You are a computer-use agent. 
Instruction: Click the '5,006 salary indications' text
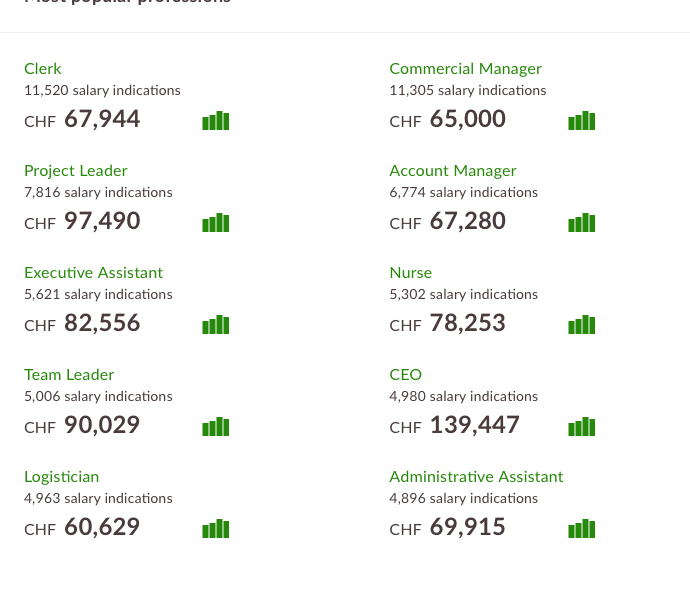click(98, 397)
